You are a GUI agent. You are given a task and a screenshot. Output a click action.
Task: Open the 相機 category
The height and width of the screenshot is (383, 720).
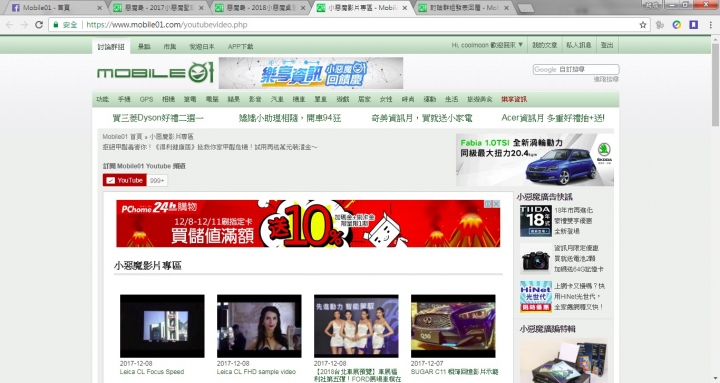pyautogui.click(x=169, y=99)
